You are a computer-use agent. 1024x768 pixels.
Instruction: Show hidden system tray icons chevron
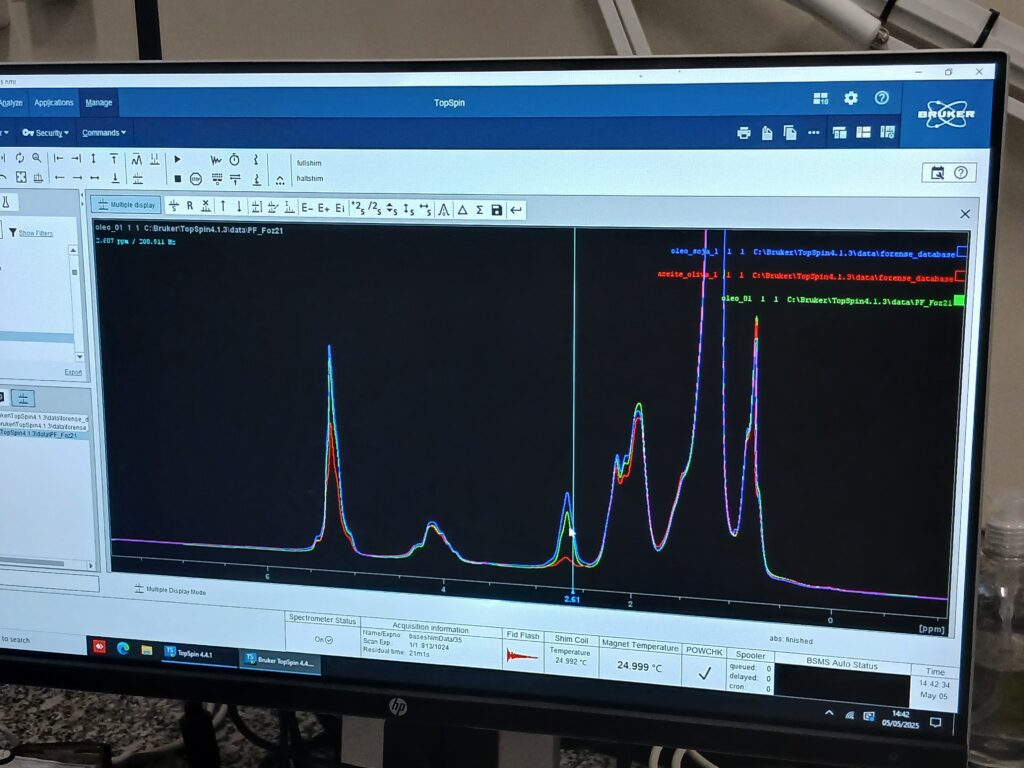pyautogui.click(x=829, y=713)
